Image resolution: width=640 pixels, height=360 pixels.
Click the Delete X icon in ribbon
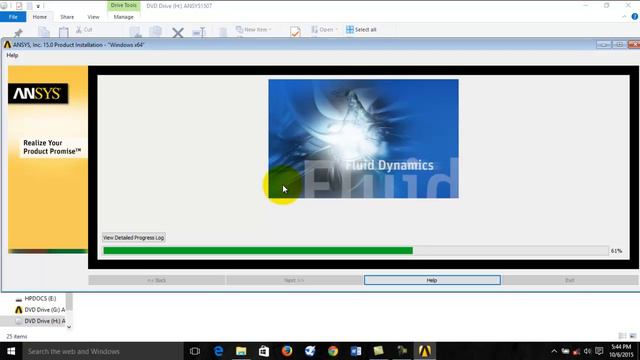click(x=178, y=33)
